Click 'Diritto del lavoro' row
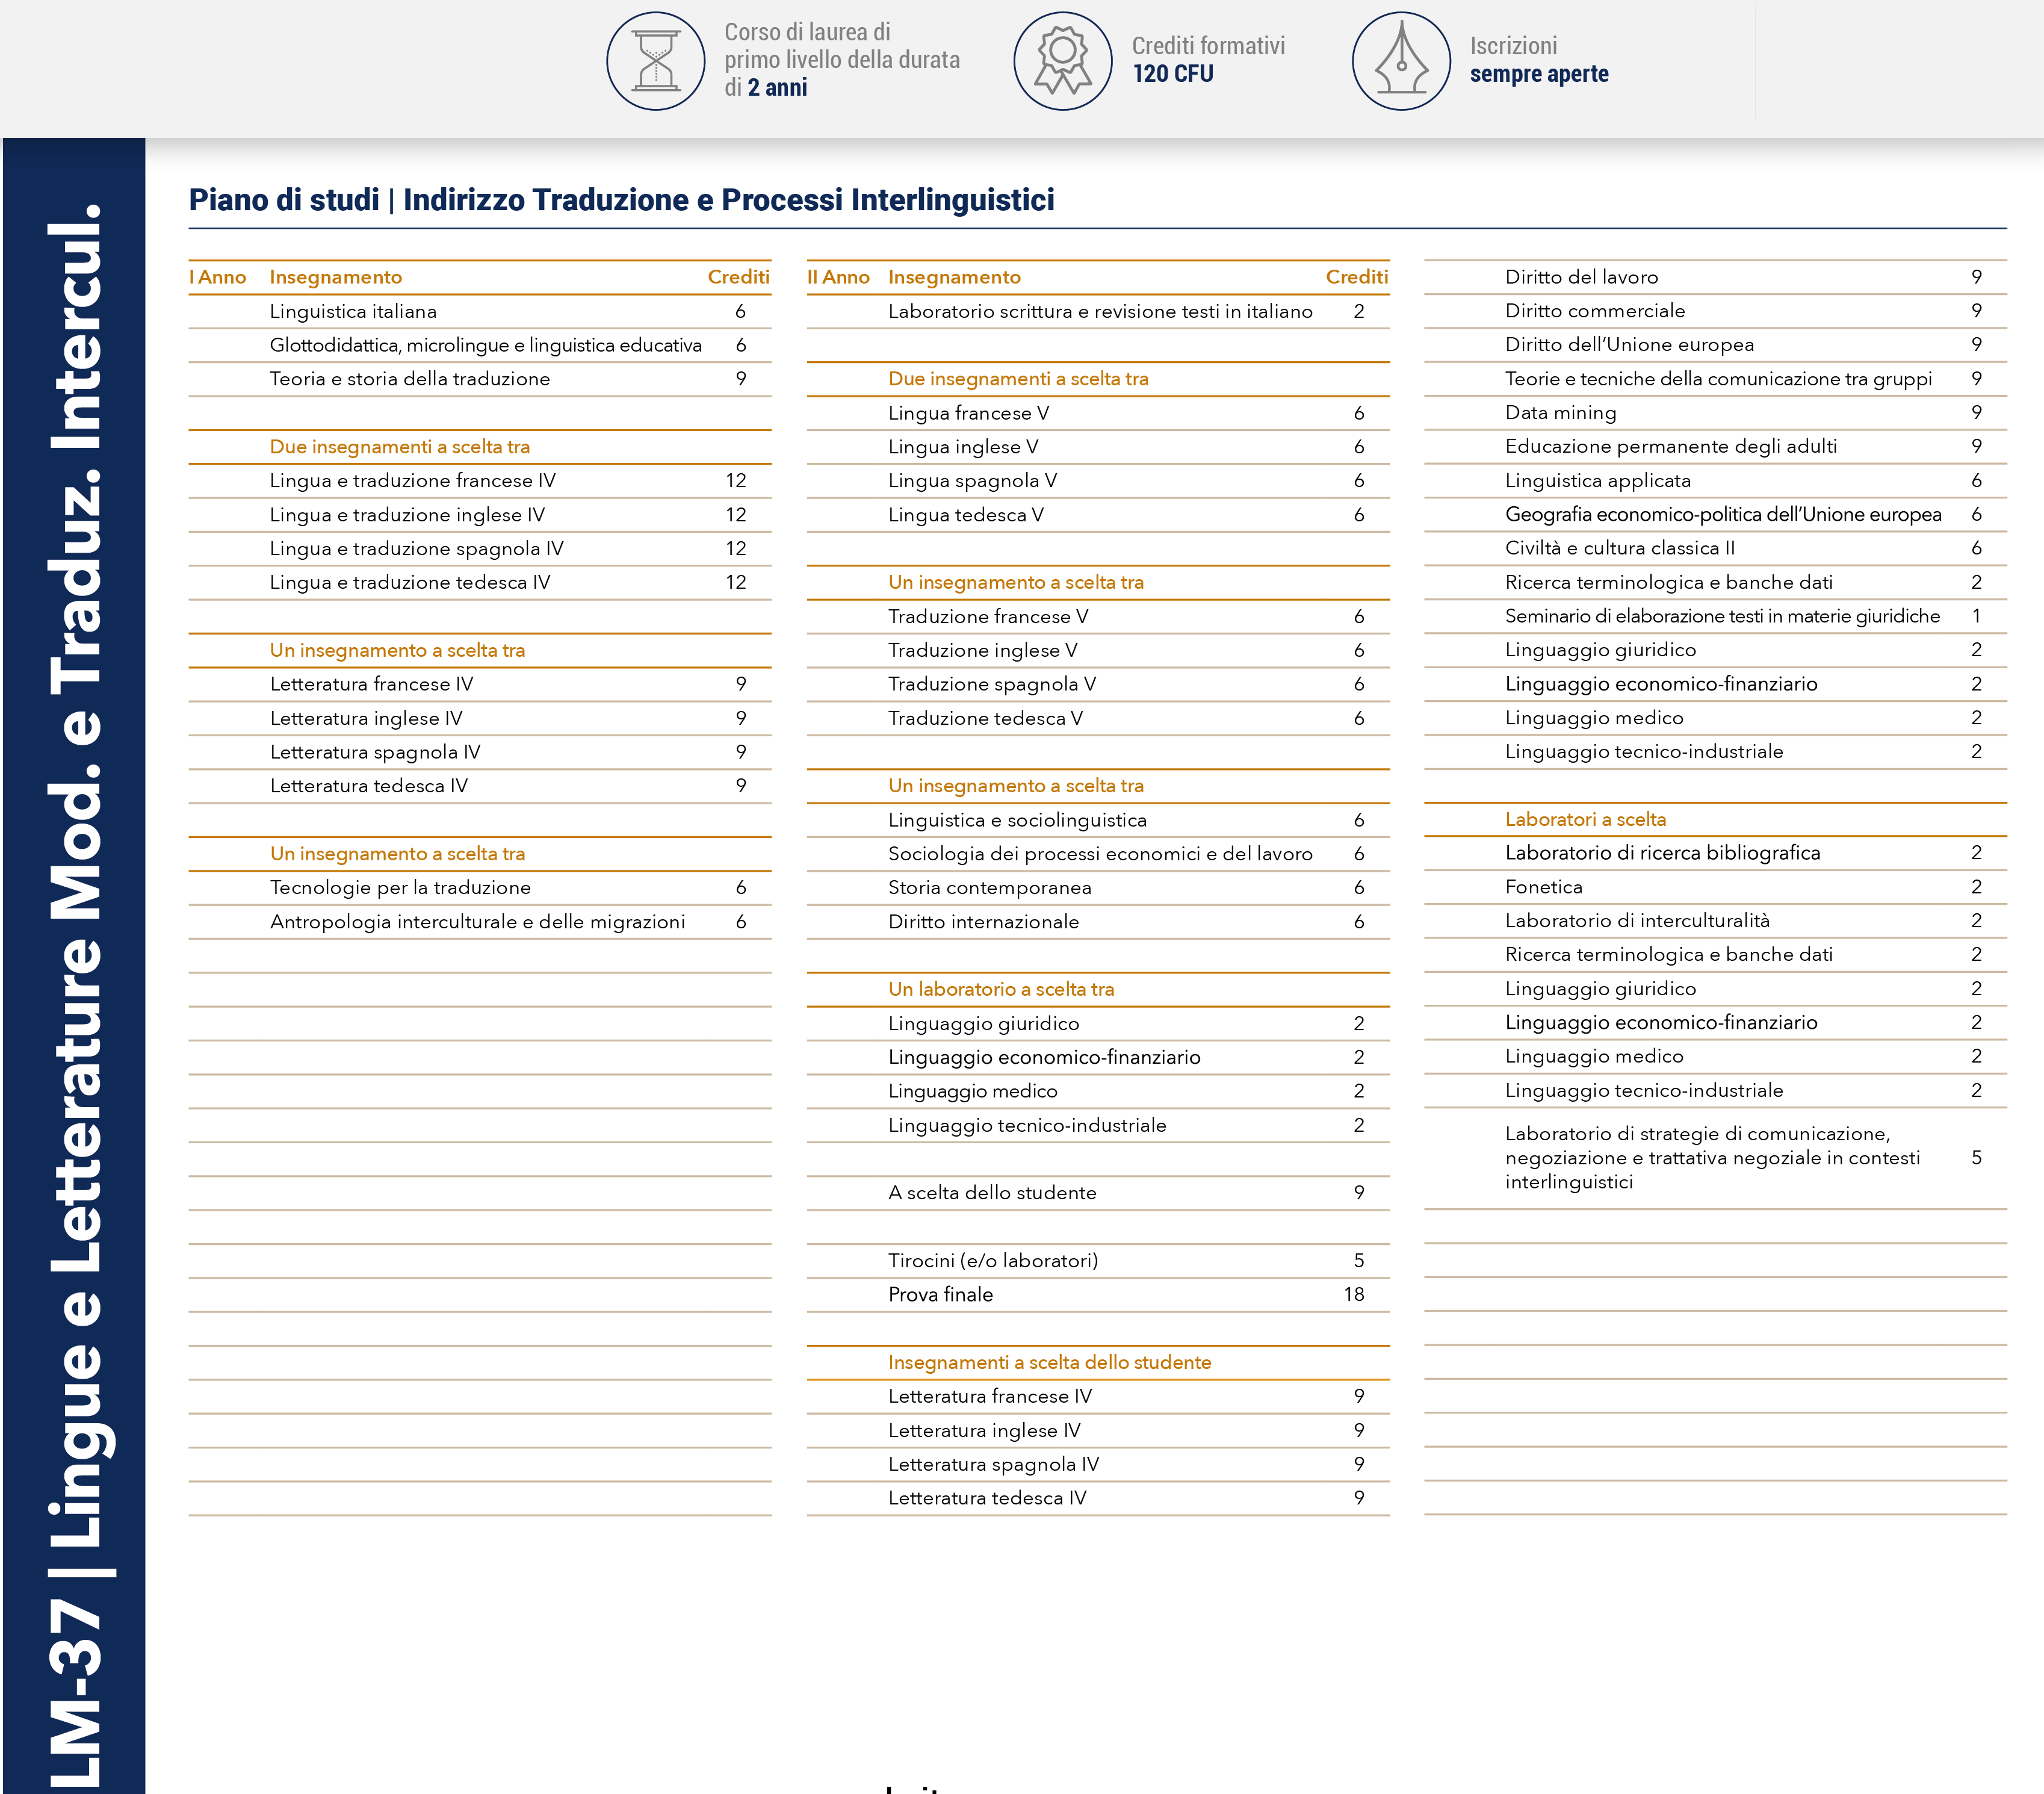The image size is (2044, 1794). pos(1715,278)
